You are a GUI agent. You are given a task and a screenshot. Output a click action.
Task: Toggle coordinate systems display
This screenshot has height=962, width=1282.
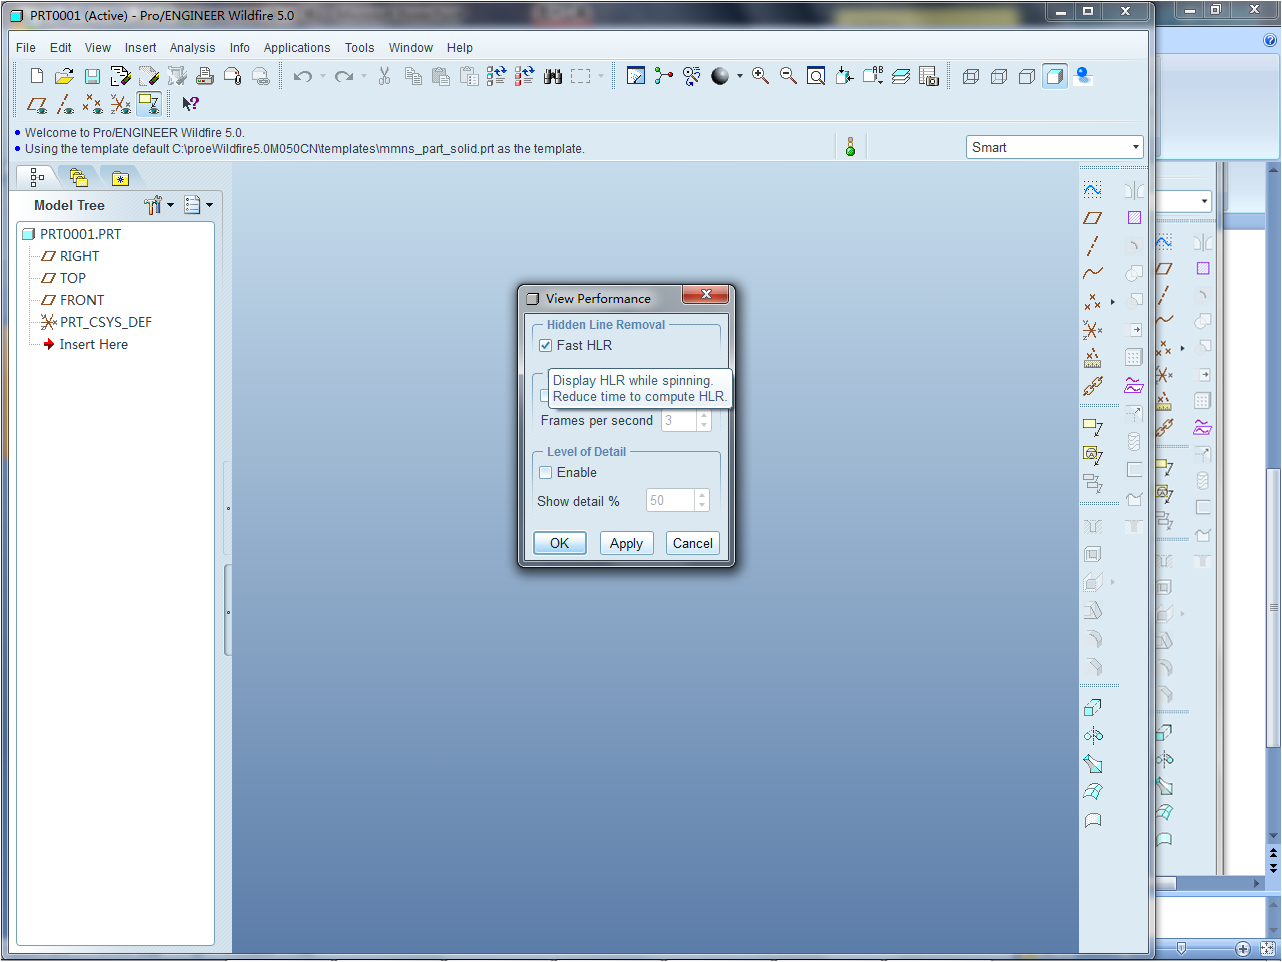pyautogui.click(x=121, y=104)
